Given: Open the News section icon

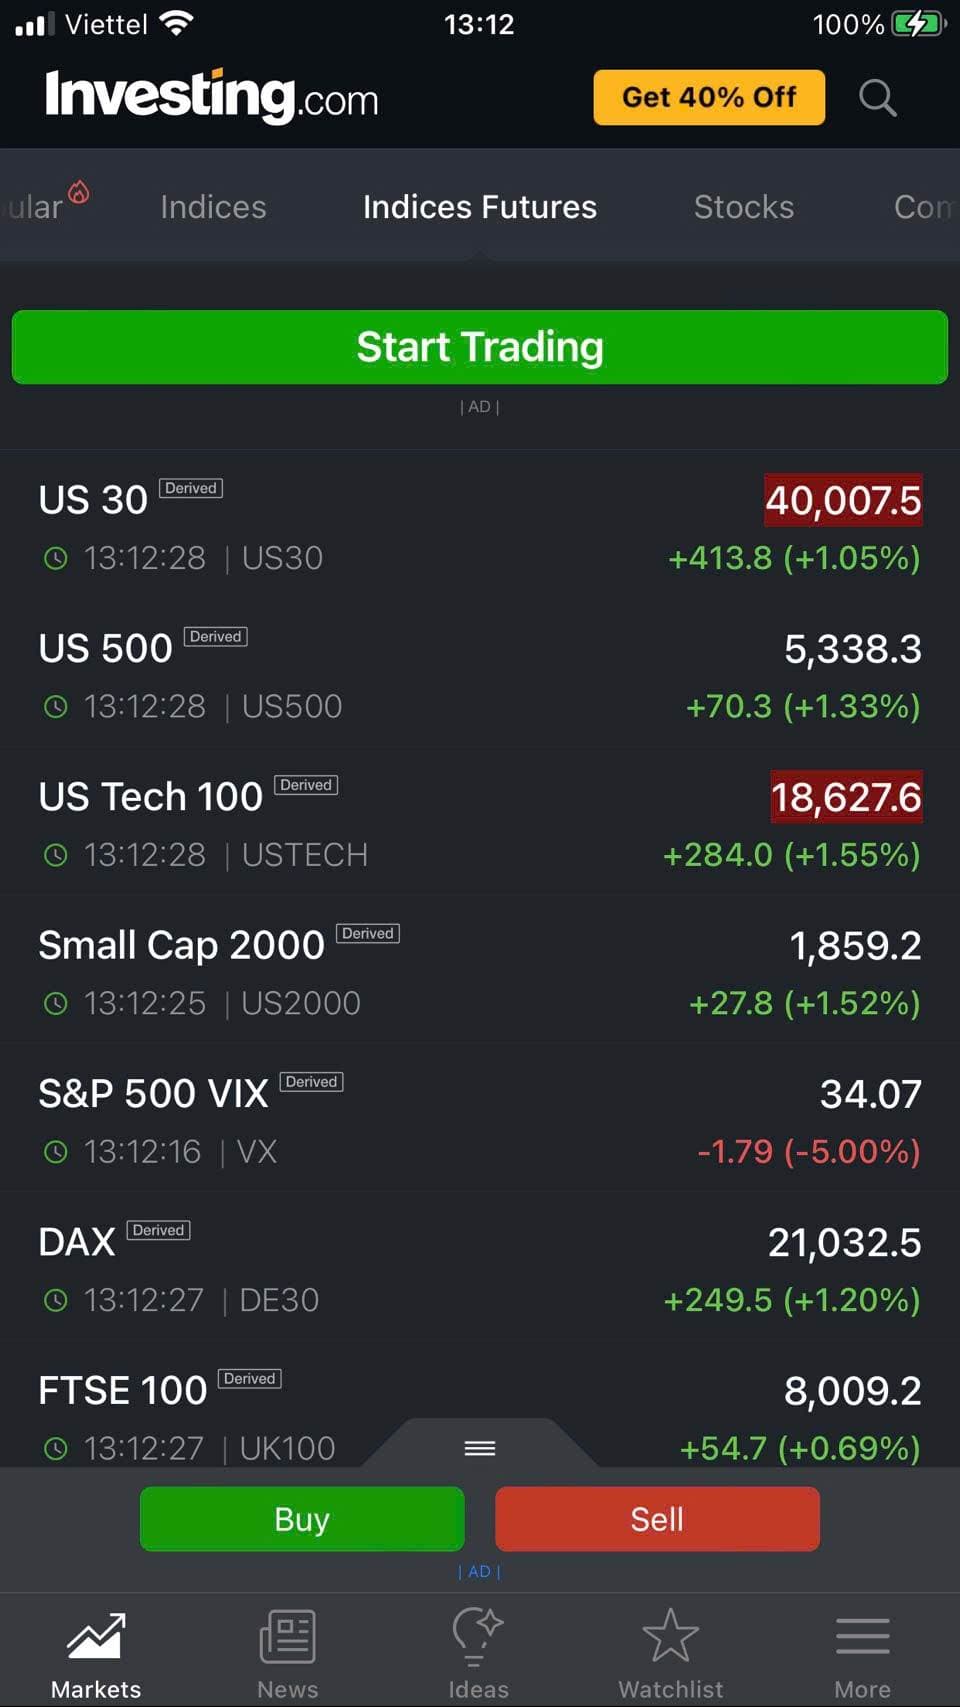Looking at the screenshot, I should pos(288,1637).
